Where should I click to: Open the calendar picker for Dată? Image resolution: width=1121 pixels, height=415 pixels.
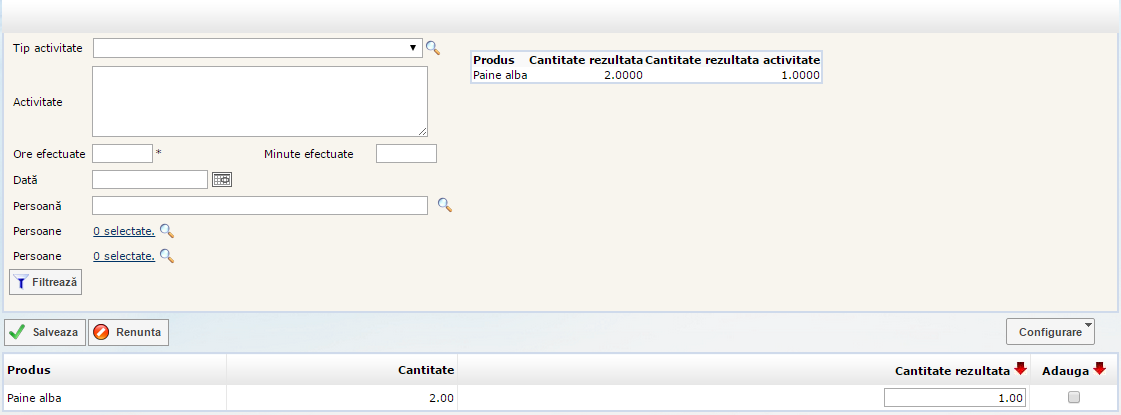click(x=222, y=179)
